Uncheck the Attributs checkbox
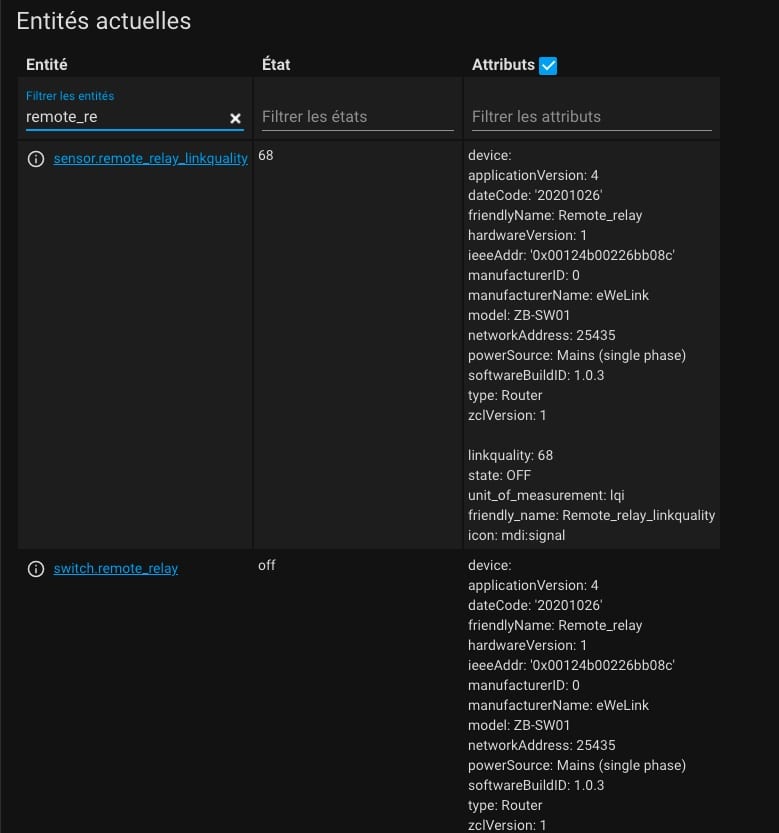The height and width of the screenshot is (833, 779). pyautogui.click(x=548, y=66)
